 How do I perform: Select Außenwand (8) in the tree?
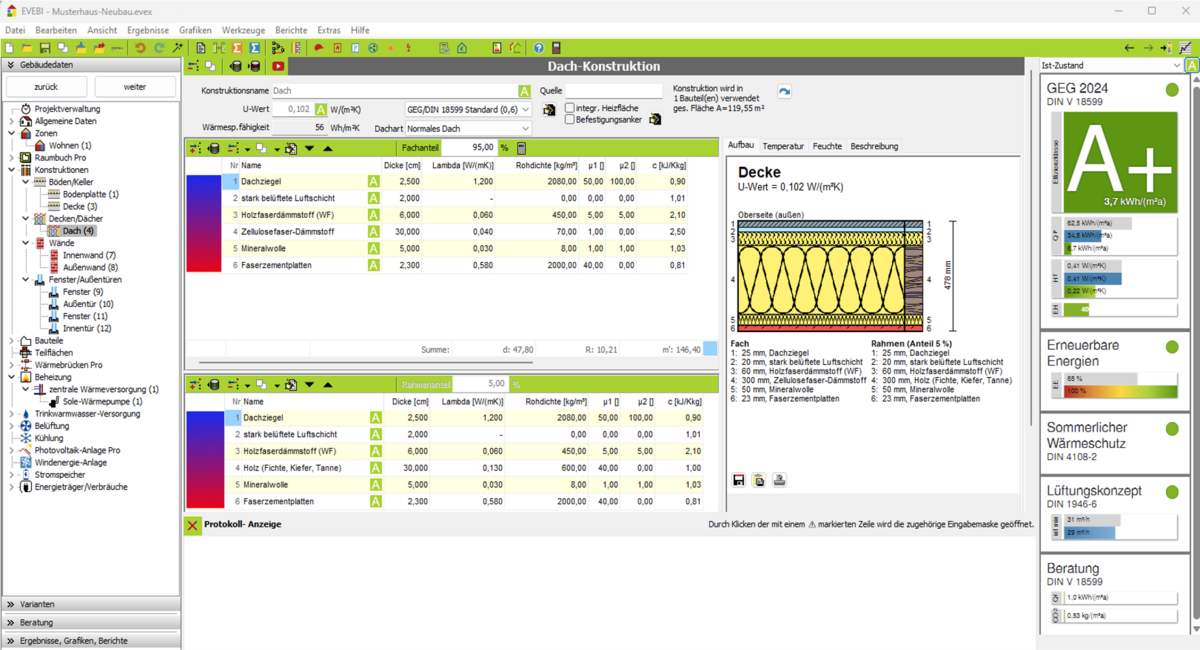(x=90, y=268)
